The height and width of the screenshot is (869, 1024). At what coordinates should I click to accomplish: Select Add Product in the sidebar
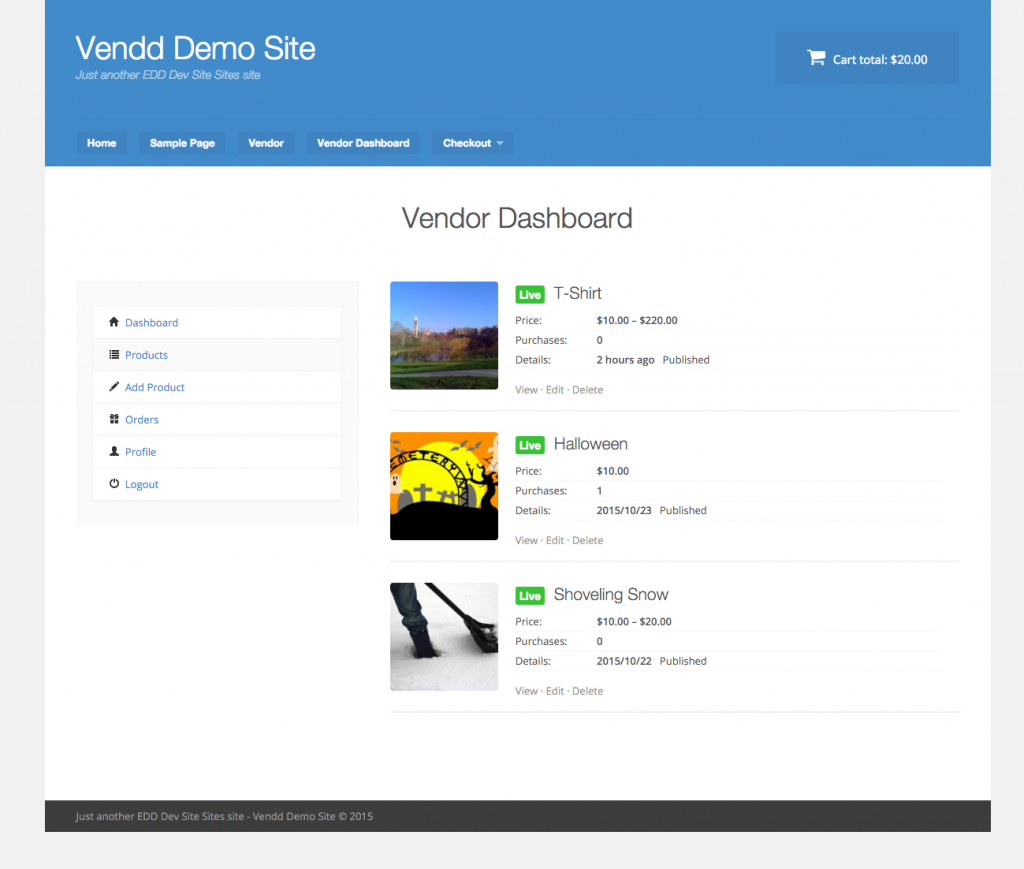[x=217, y=387]
